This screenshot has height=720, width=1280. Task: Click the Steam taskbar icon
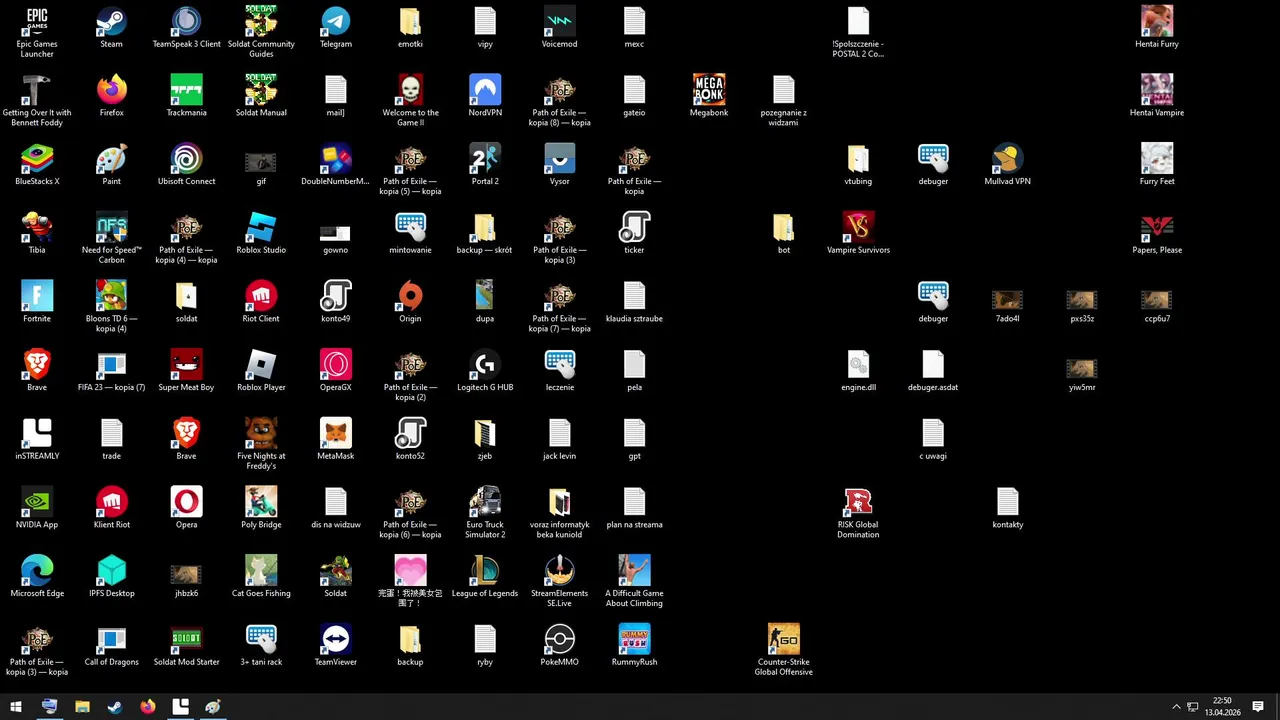click(115, 706)
